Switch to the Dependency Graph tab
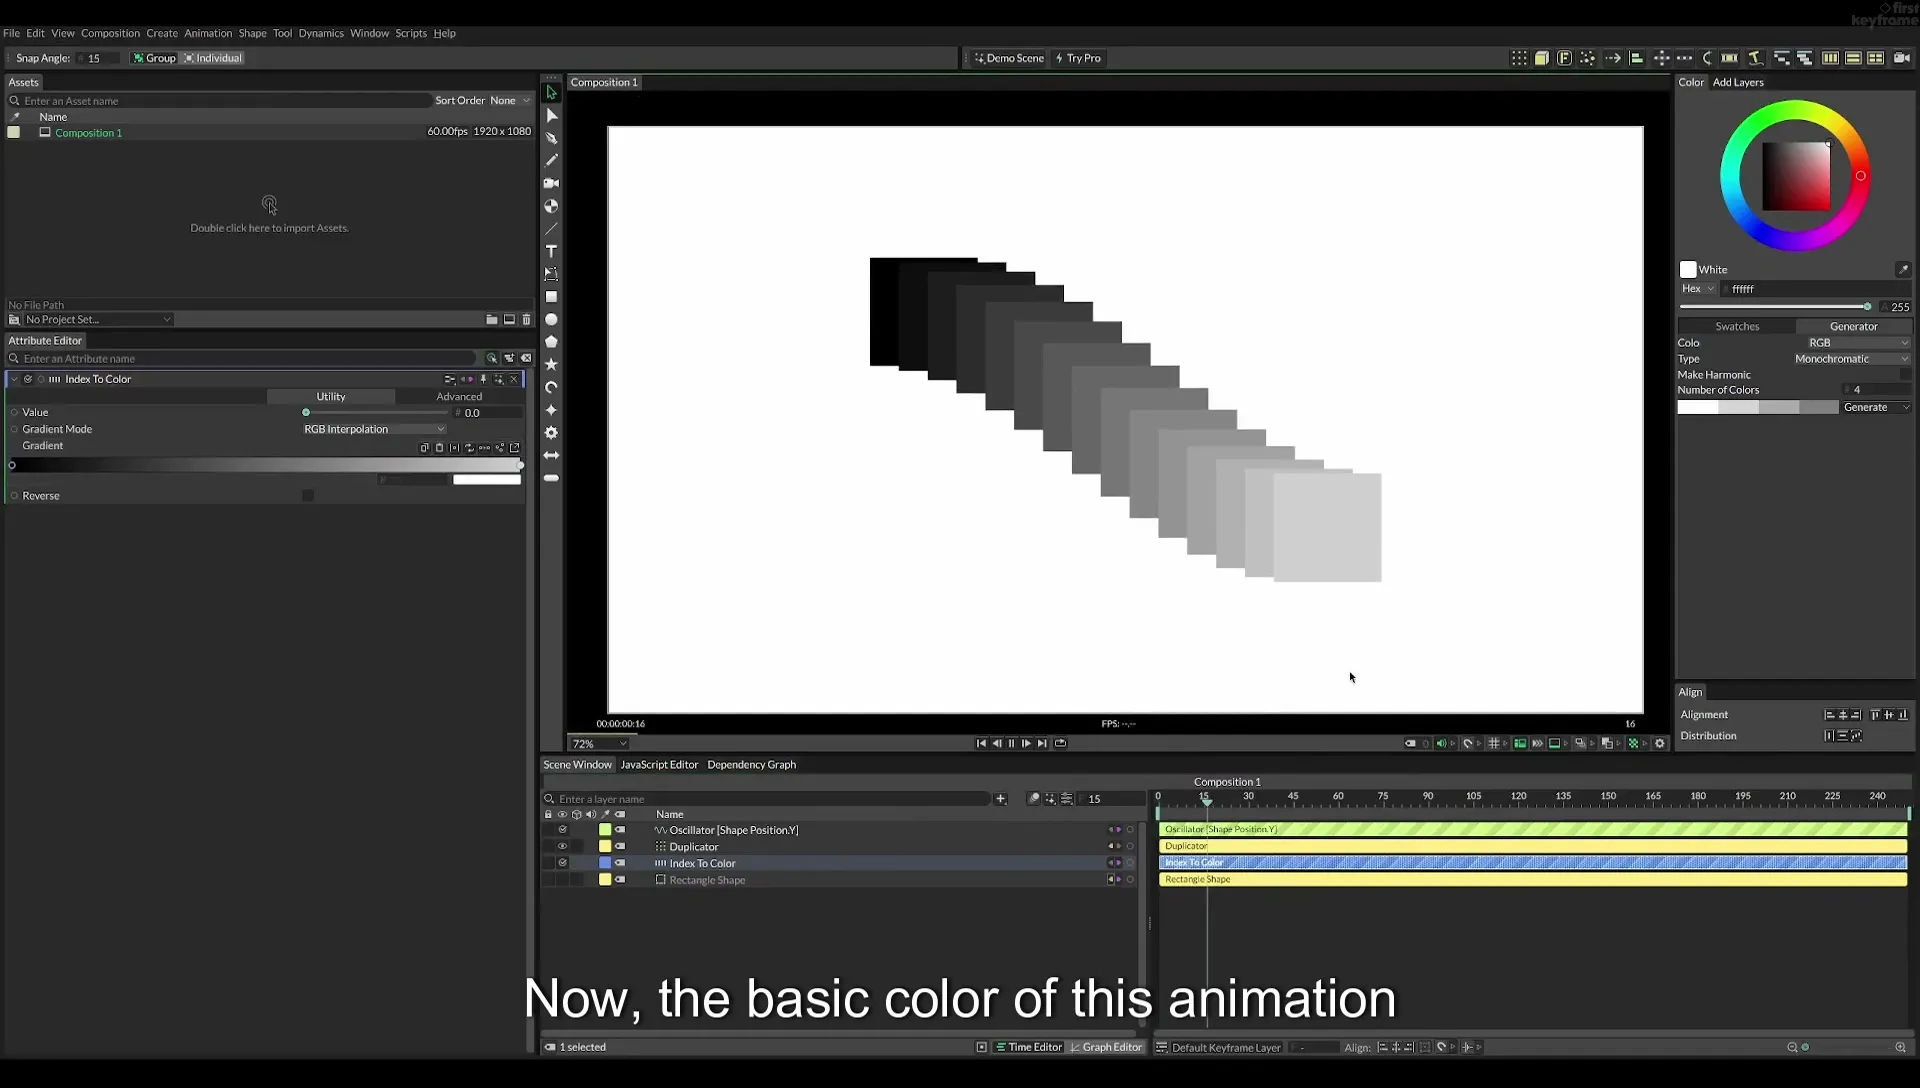This screenshot has width=1920, height=1088. 751,765
